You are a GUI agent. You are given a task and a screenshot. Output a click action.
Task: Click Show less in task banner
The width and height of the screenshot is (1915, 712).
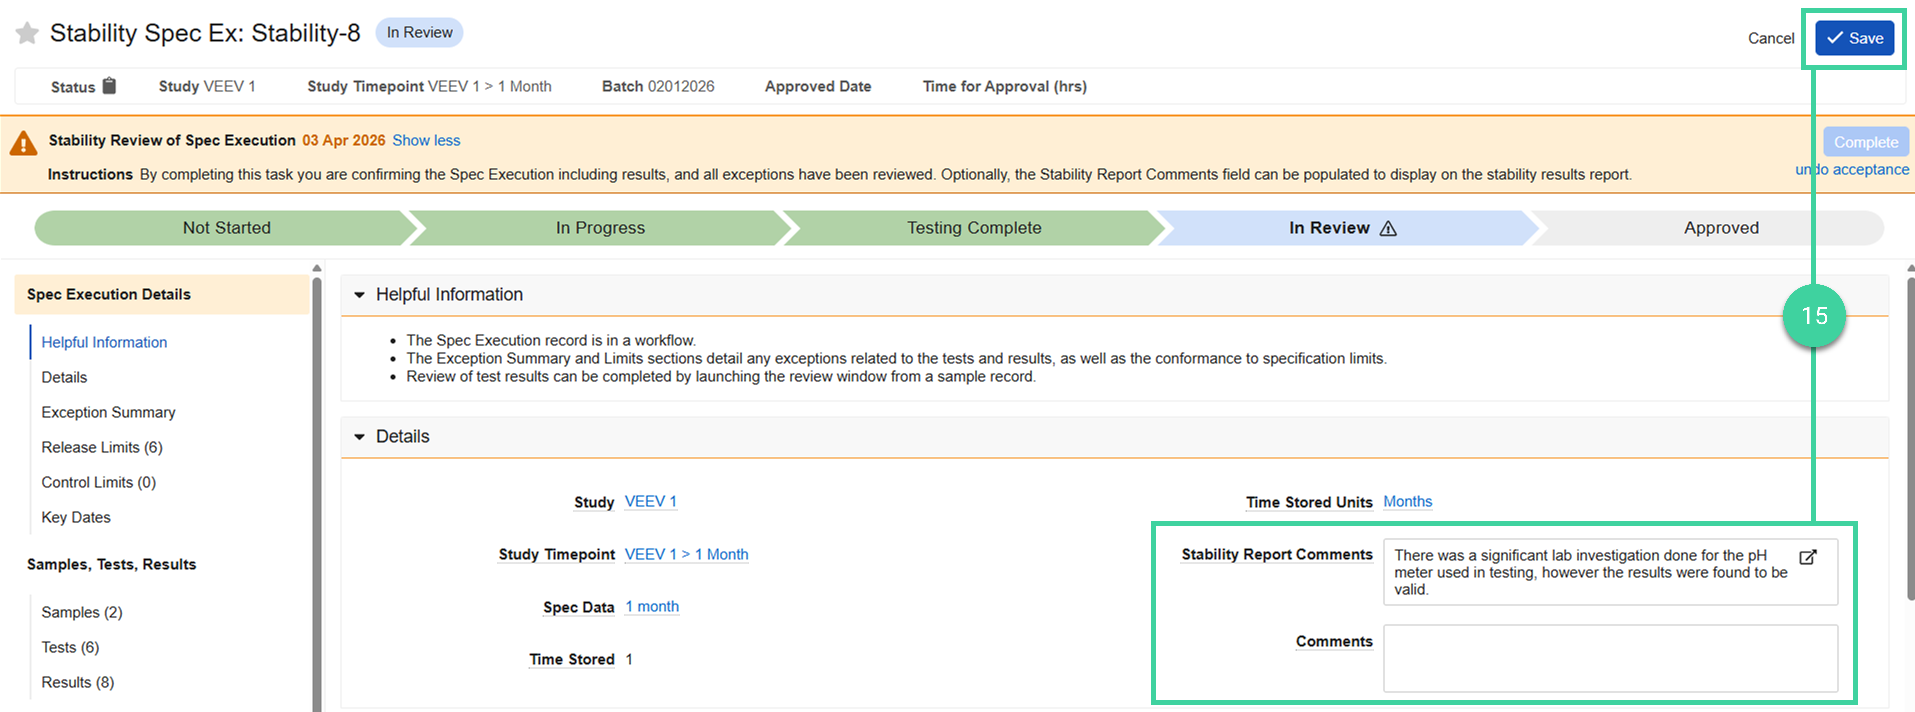(x=426, y=141)
